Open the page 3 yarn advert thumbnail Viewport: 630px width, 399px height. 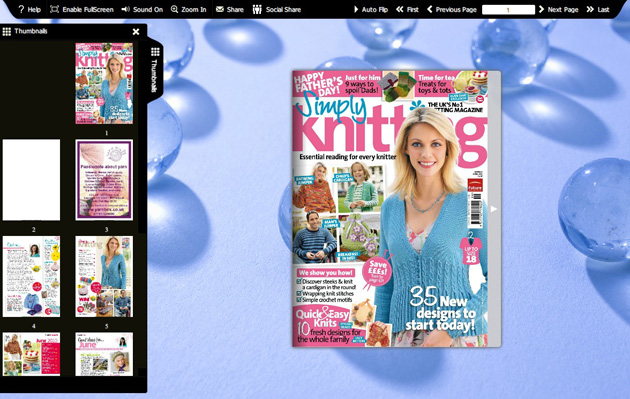click(104, 180)
